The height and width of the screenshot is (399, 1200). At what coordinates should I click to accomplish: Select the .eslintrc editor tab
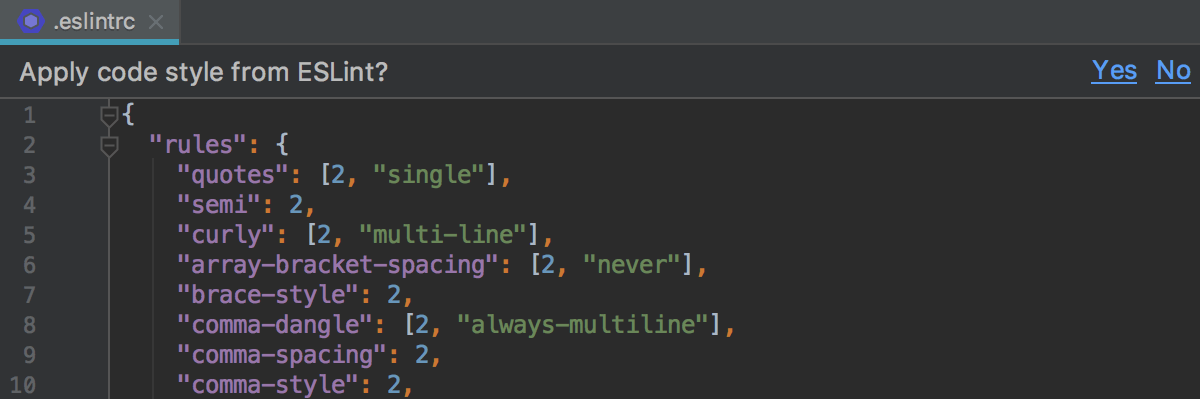coord(89,21)
